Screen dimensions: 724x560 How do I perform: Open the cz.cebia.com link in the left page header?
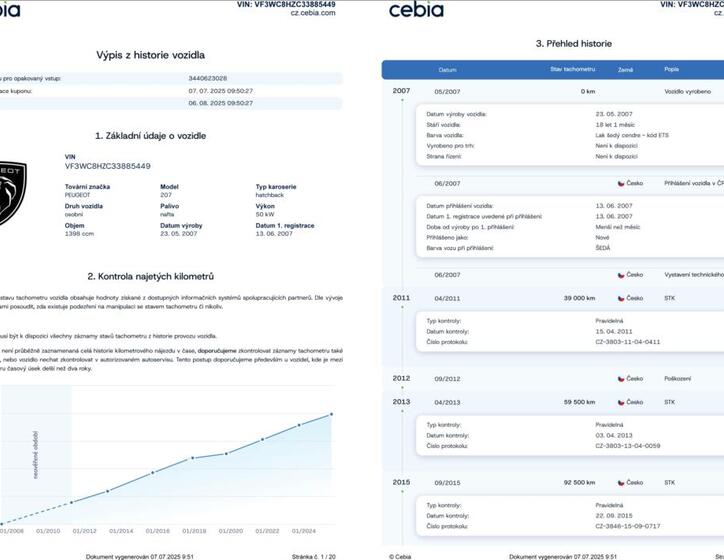[x=313, y=13]
